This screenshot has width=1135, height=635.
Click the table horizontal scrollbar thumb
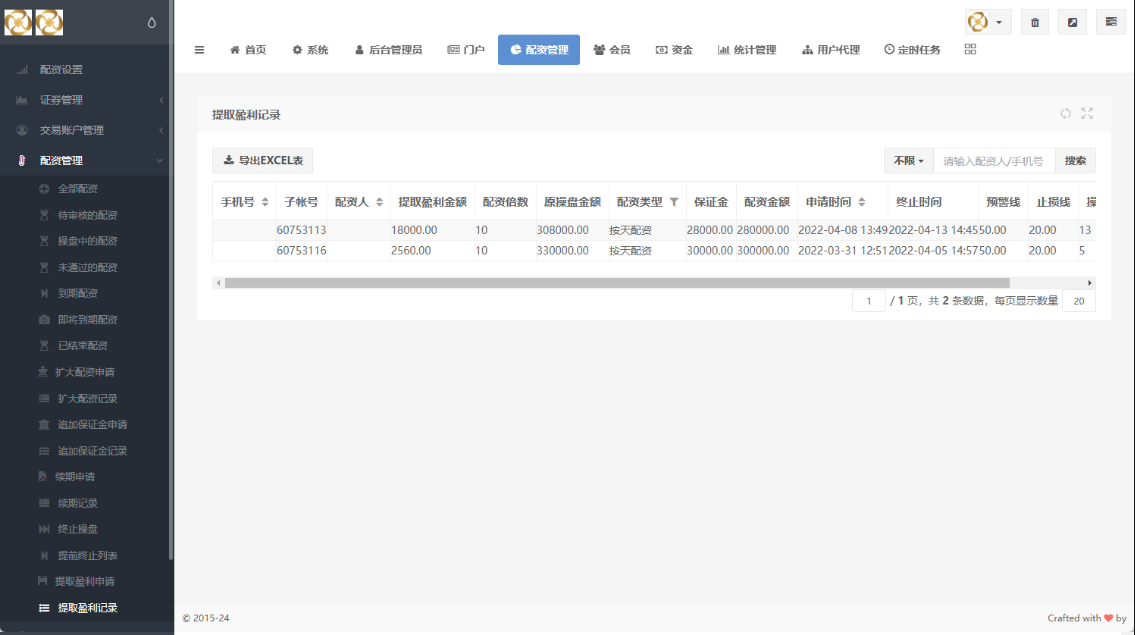pyautogui.click(x=617, y=283)
